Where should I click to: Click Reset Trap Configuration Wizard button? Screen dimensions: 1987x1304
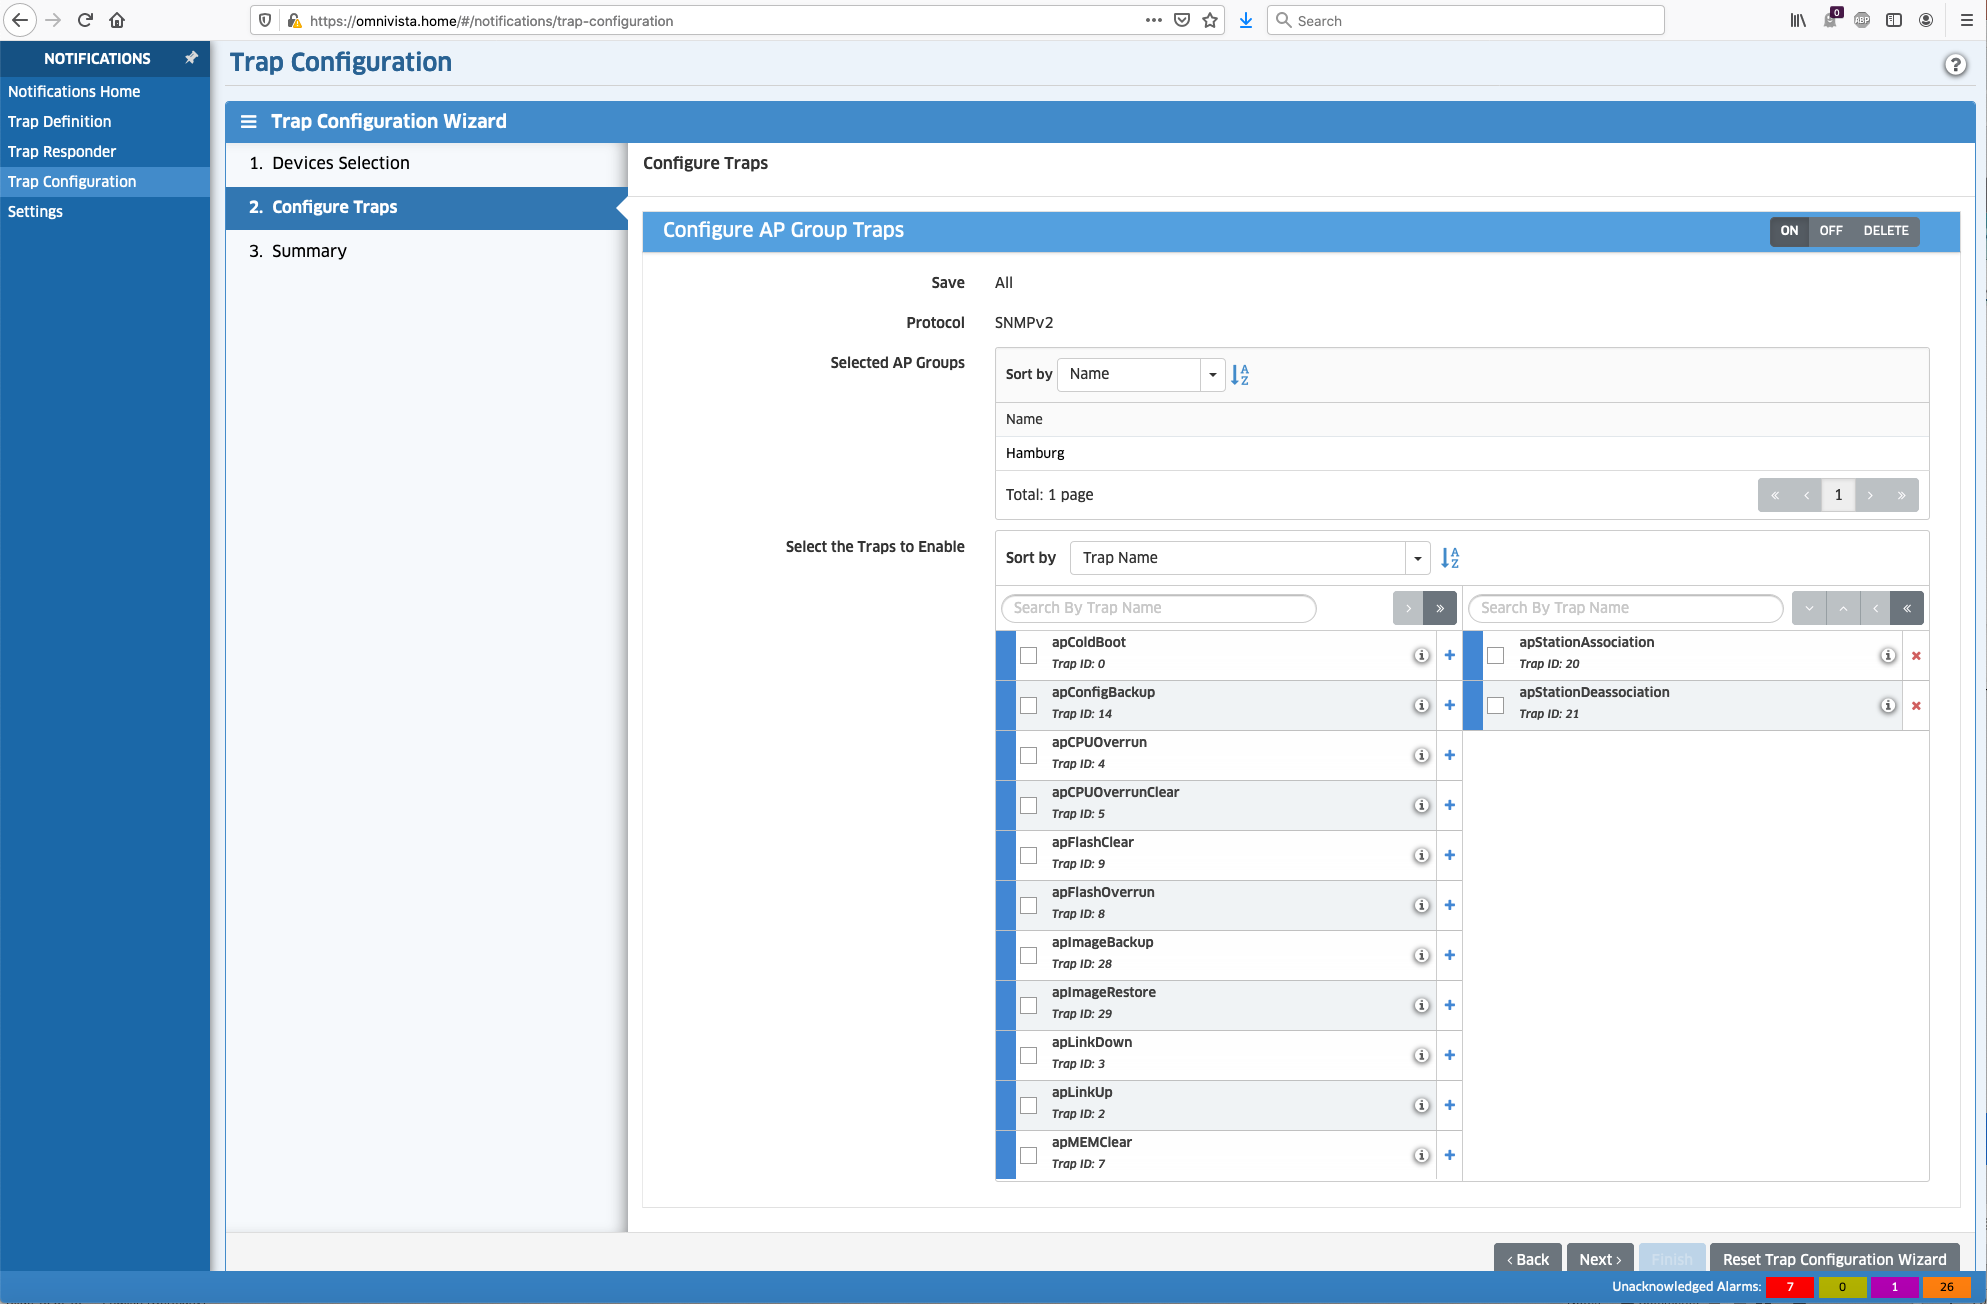click(1834, 1259)
